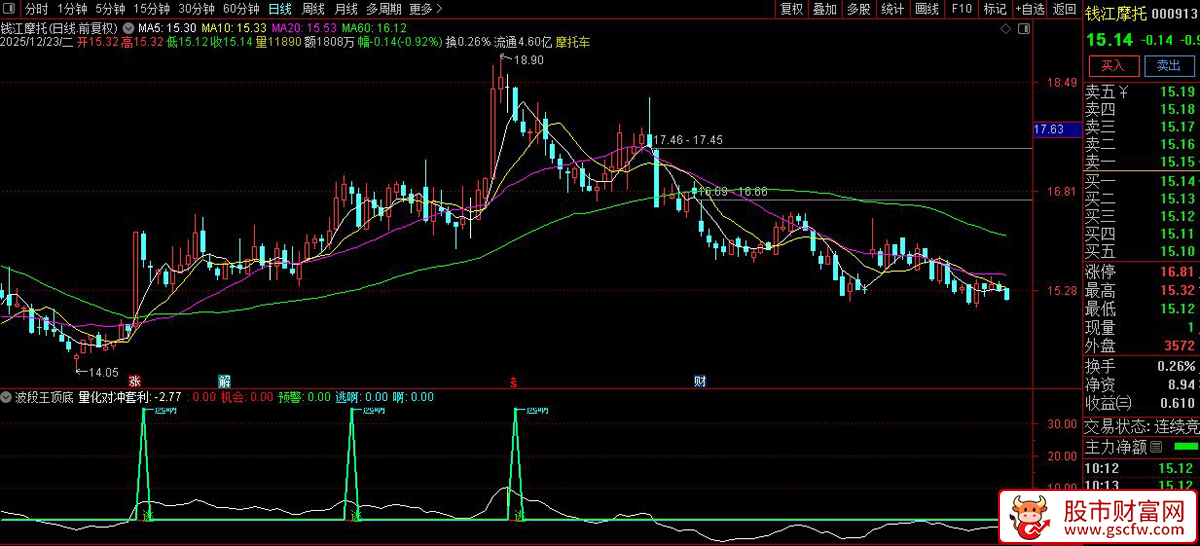Add stock via +自选 button
The image size is (1200, 546).
(x=1029, y=9)
